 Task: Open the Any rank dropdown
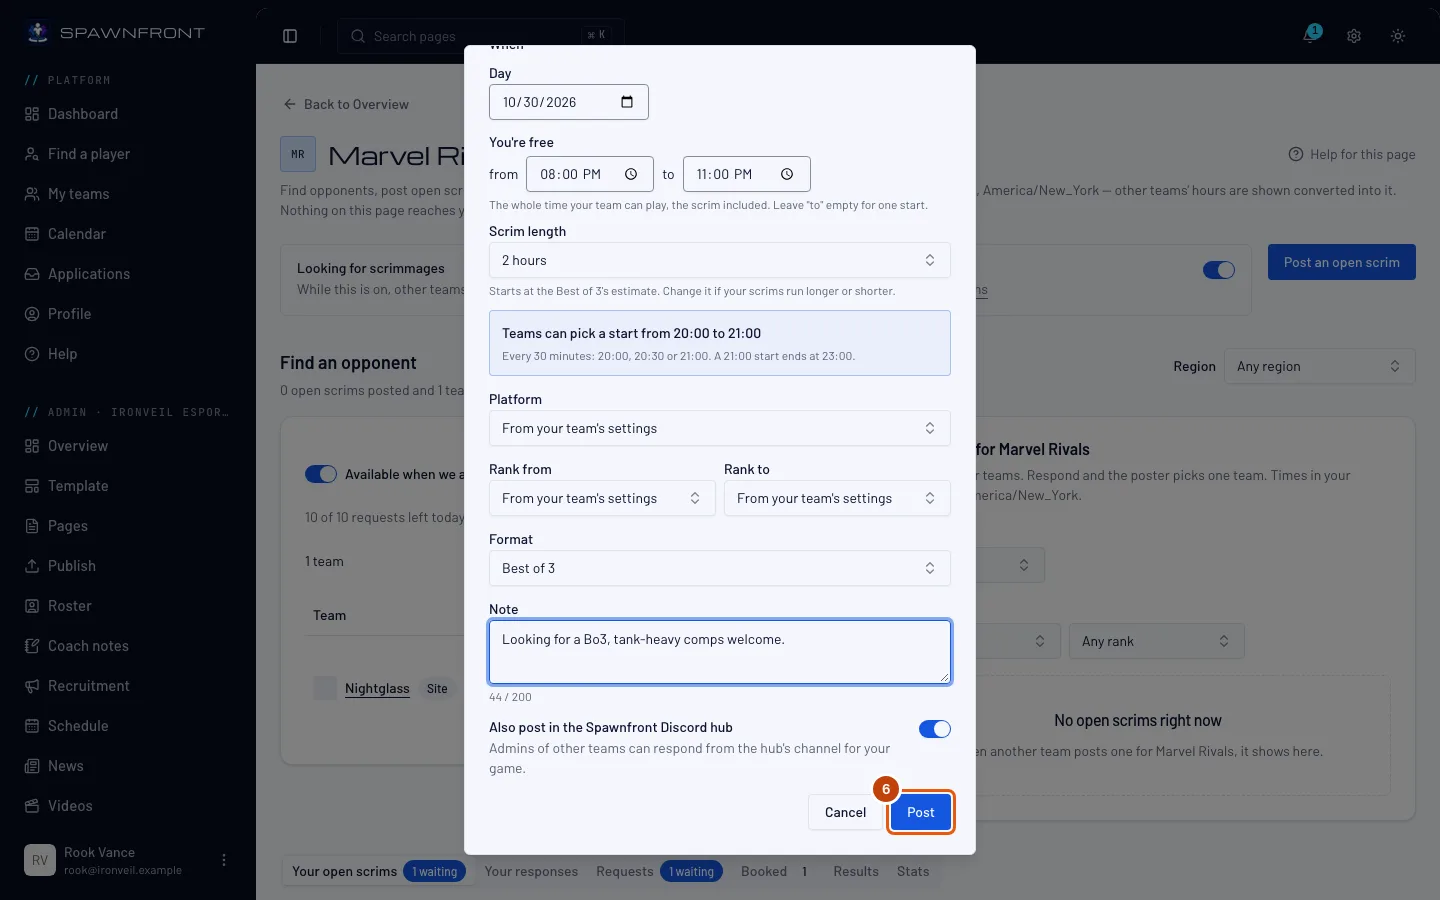[x=1156, y=641]
